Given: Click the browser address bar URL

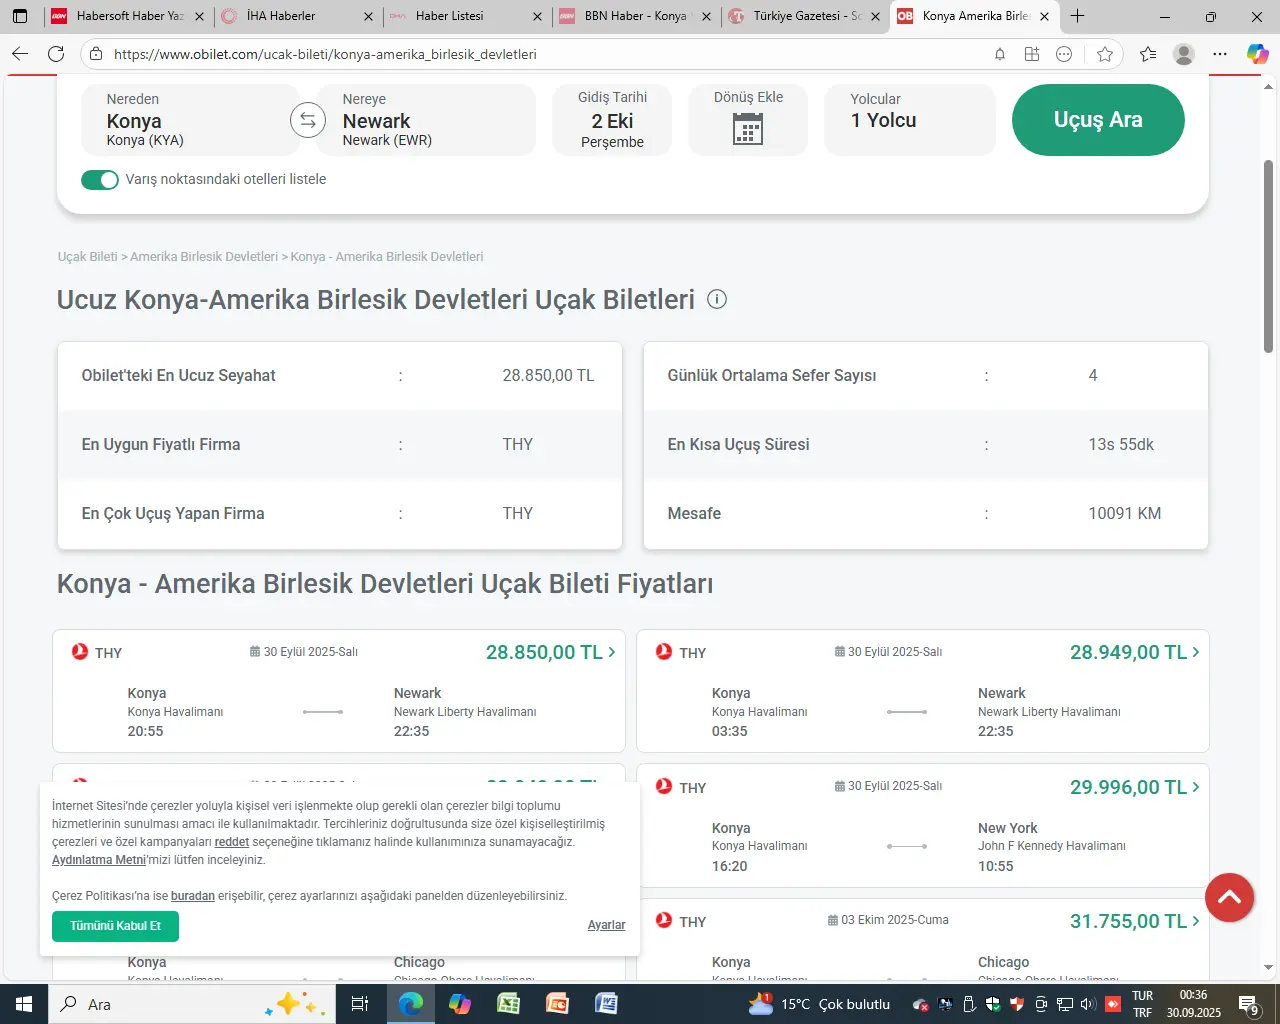Looking at the screenshot, I should coord(325,54).
